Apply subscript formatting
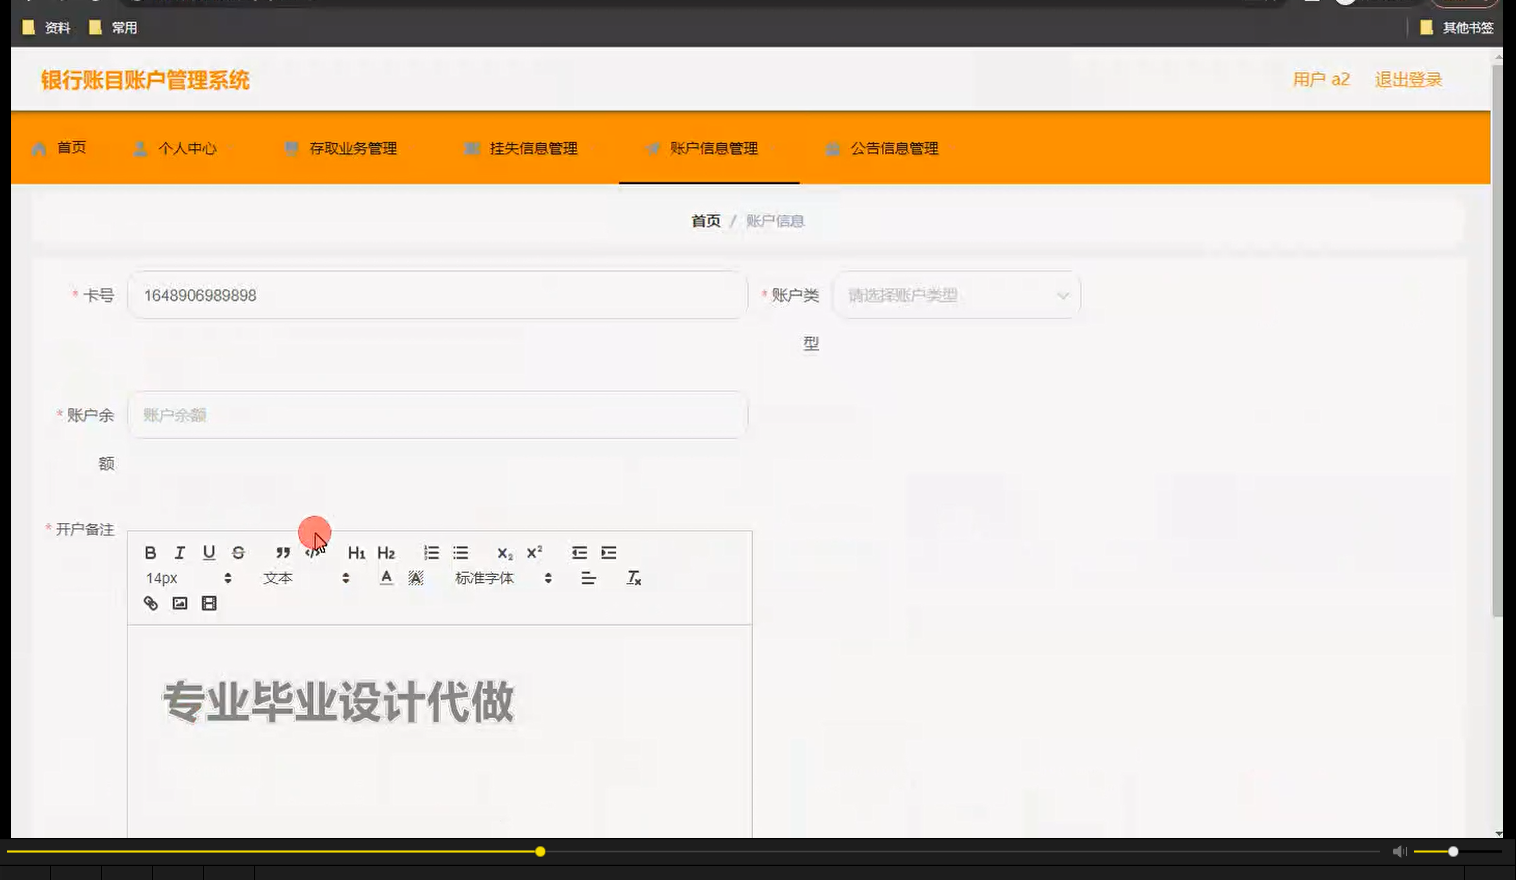 (x=503, y=553)
